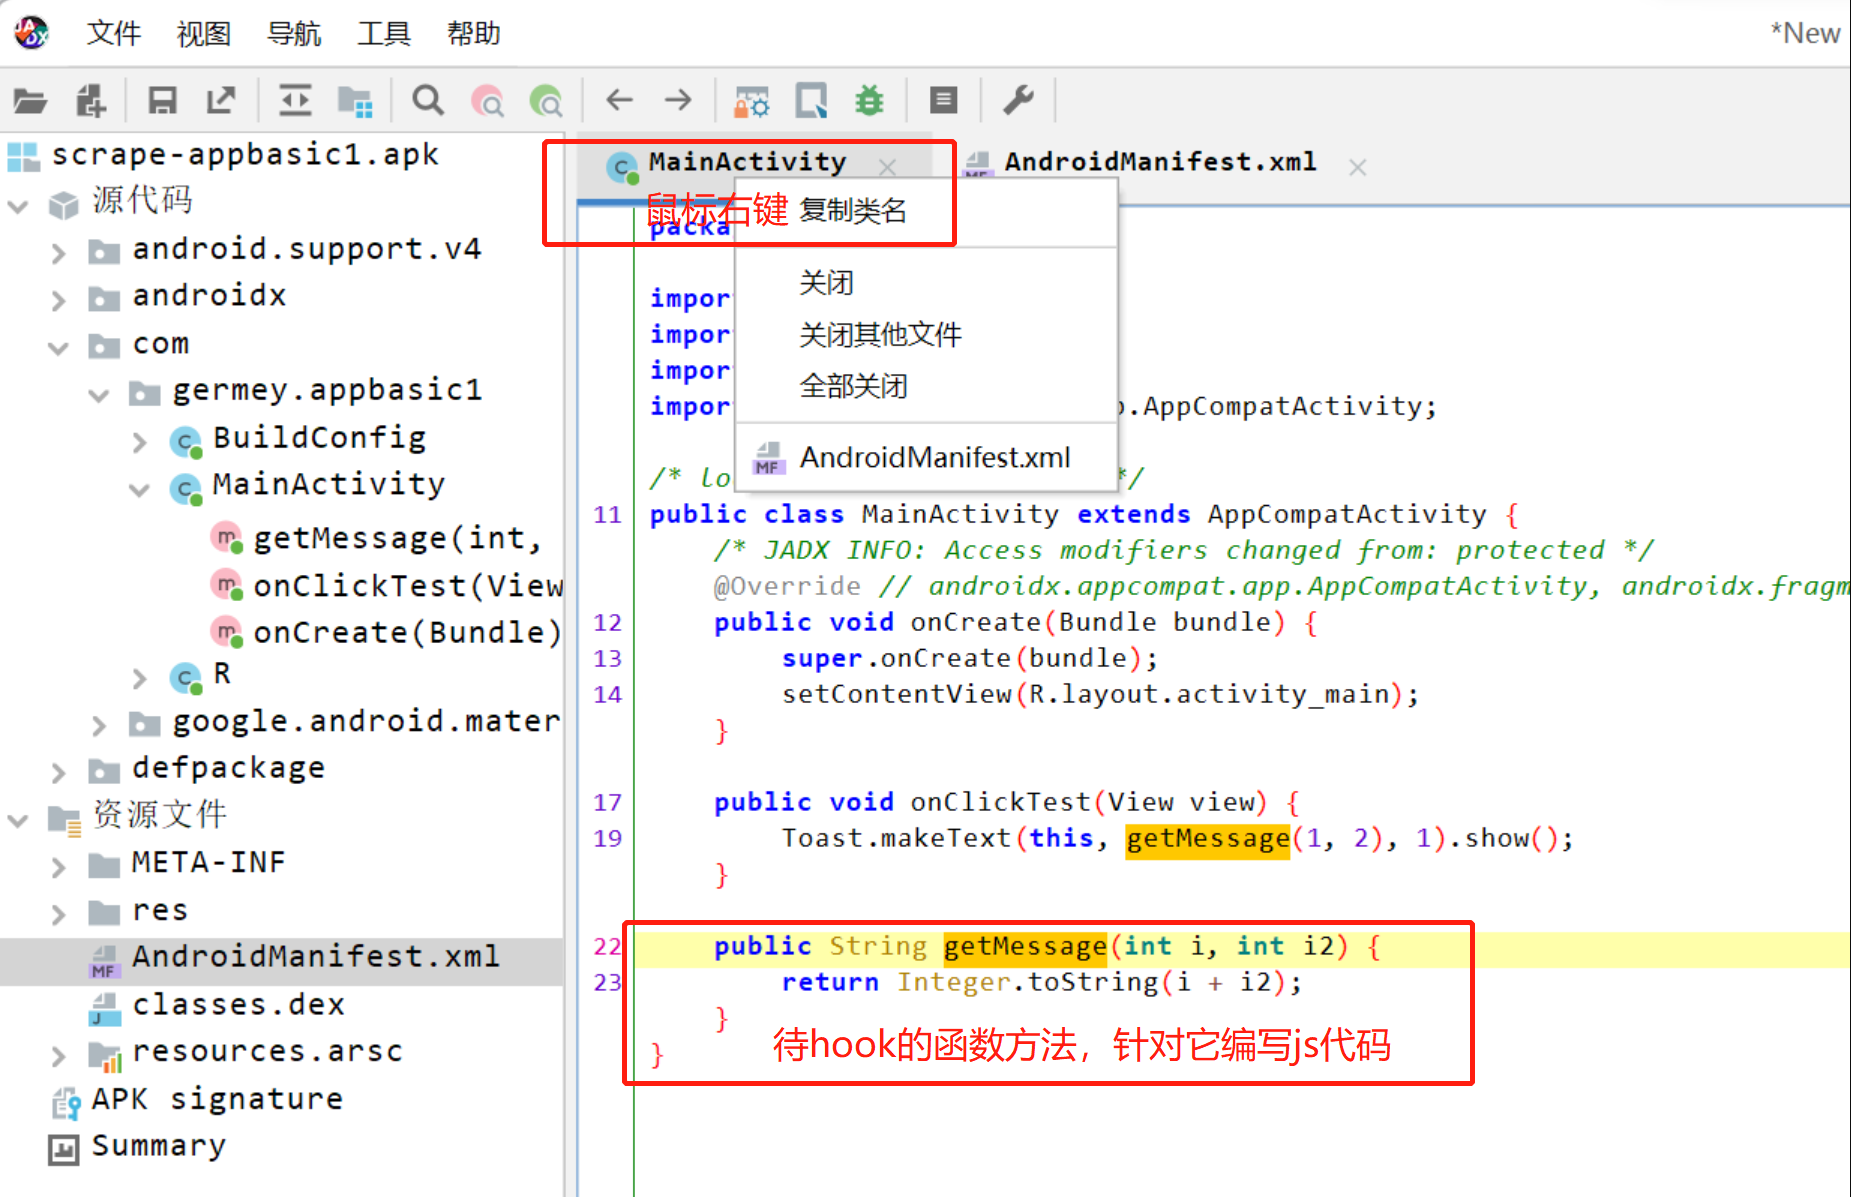Choose 复制类名 in the context menu
The height and width of the screenshot is (1197, 1851).
853,210
